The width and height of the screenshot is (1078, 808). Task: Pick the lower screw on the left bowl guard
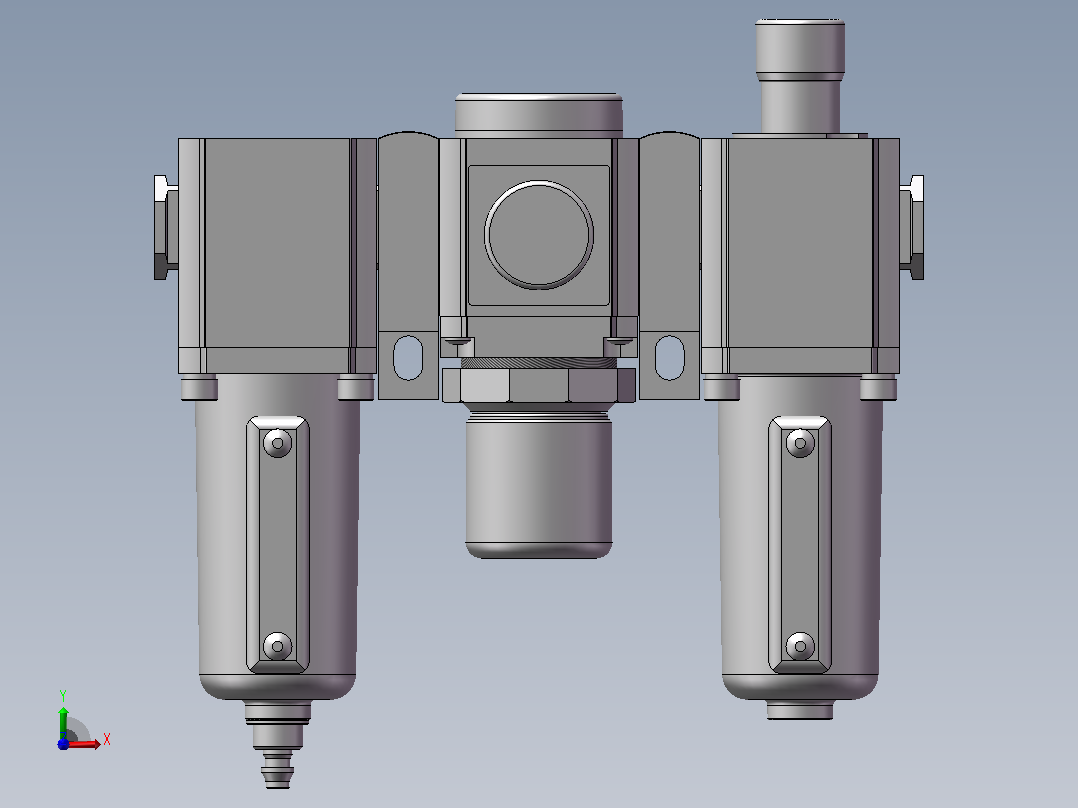[x=278, y=646]
